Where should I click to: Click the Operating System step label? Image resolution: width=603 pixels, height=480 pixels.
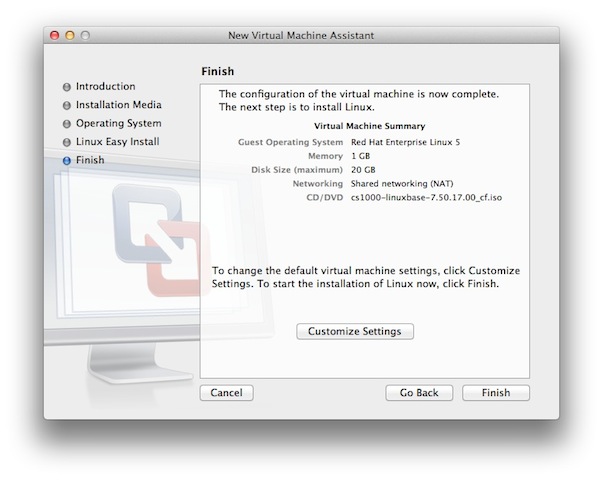(x=118, y=123)
